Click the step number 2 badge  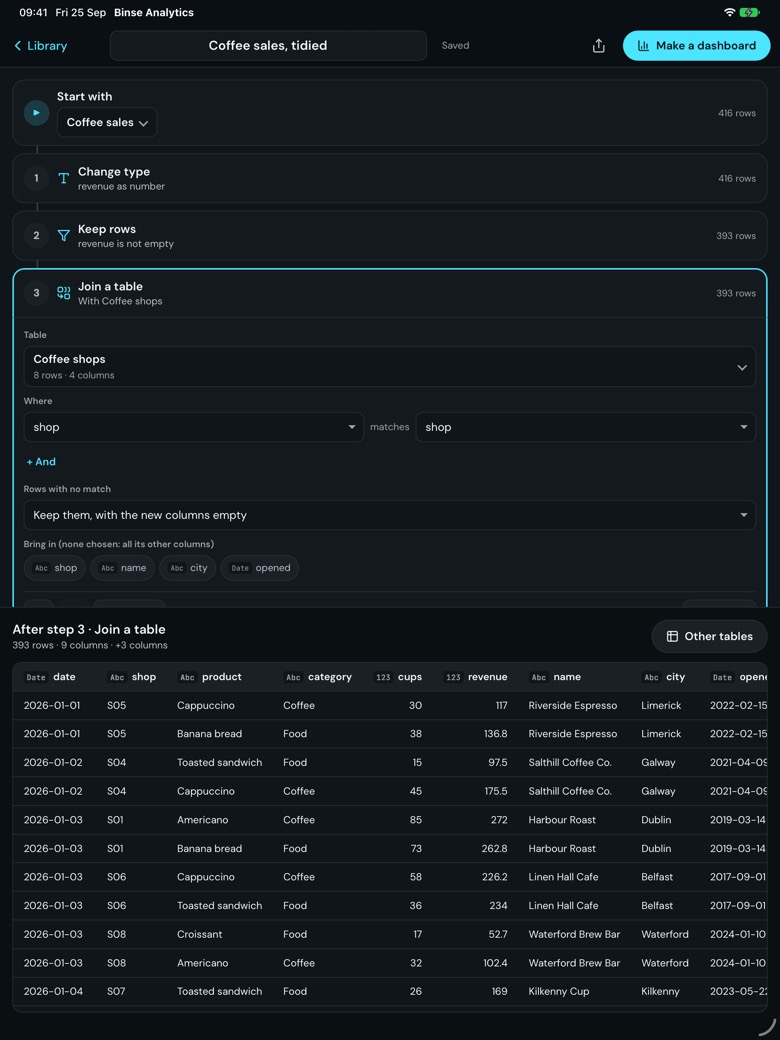pos(36,235)
